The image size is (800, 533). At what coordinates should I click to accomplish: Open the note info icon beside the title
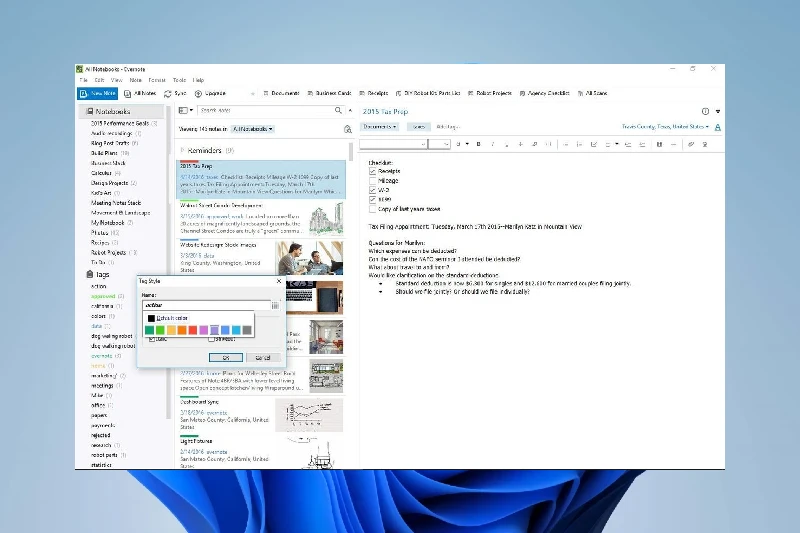click(705, 112)
